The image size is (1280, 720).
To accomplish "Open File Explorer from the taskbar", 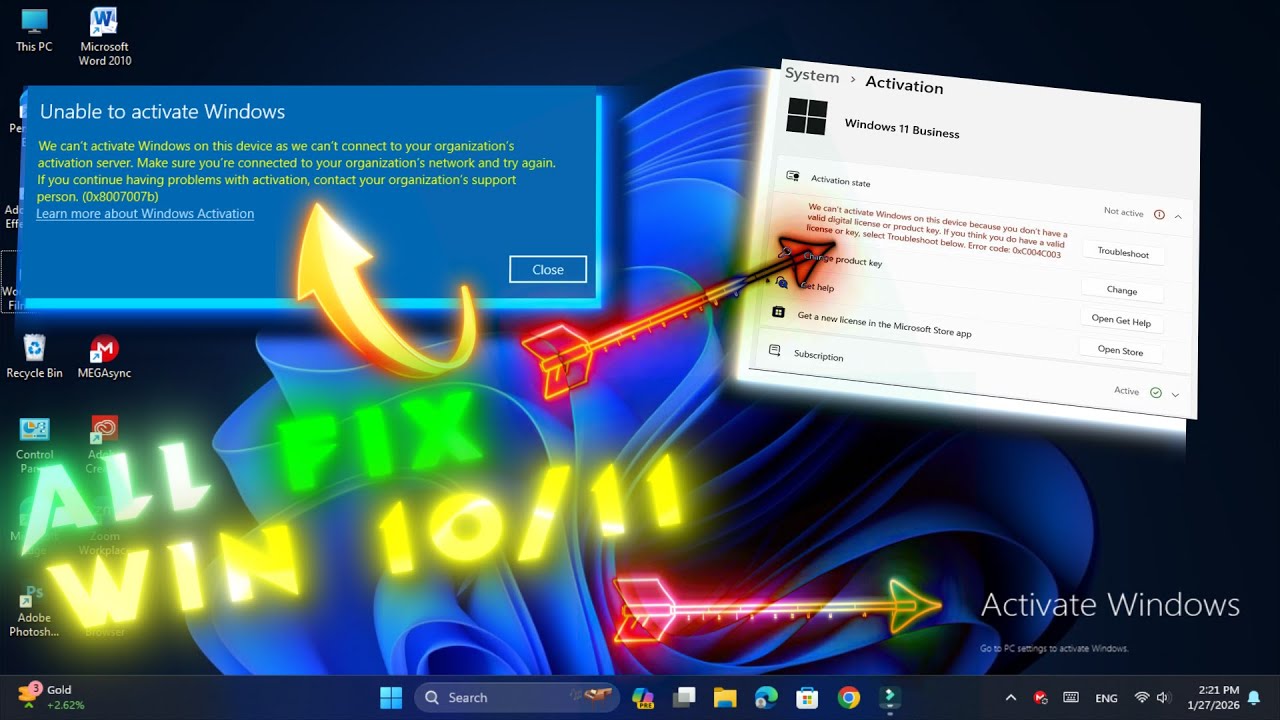I will (725, 697).
